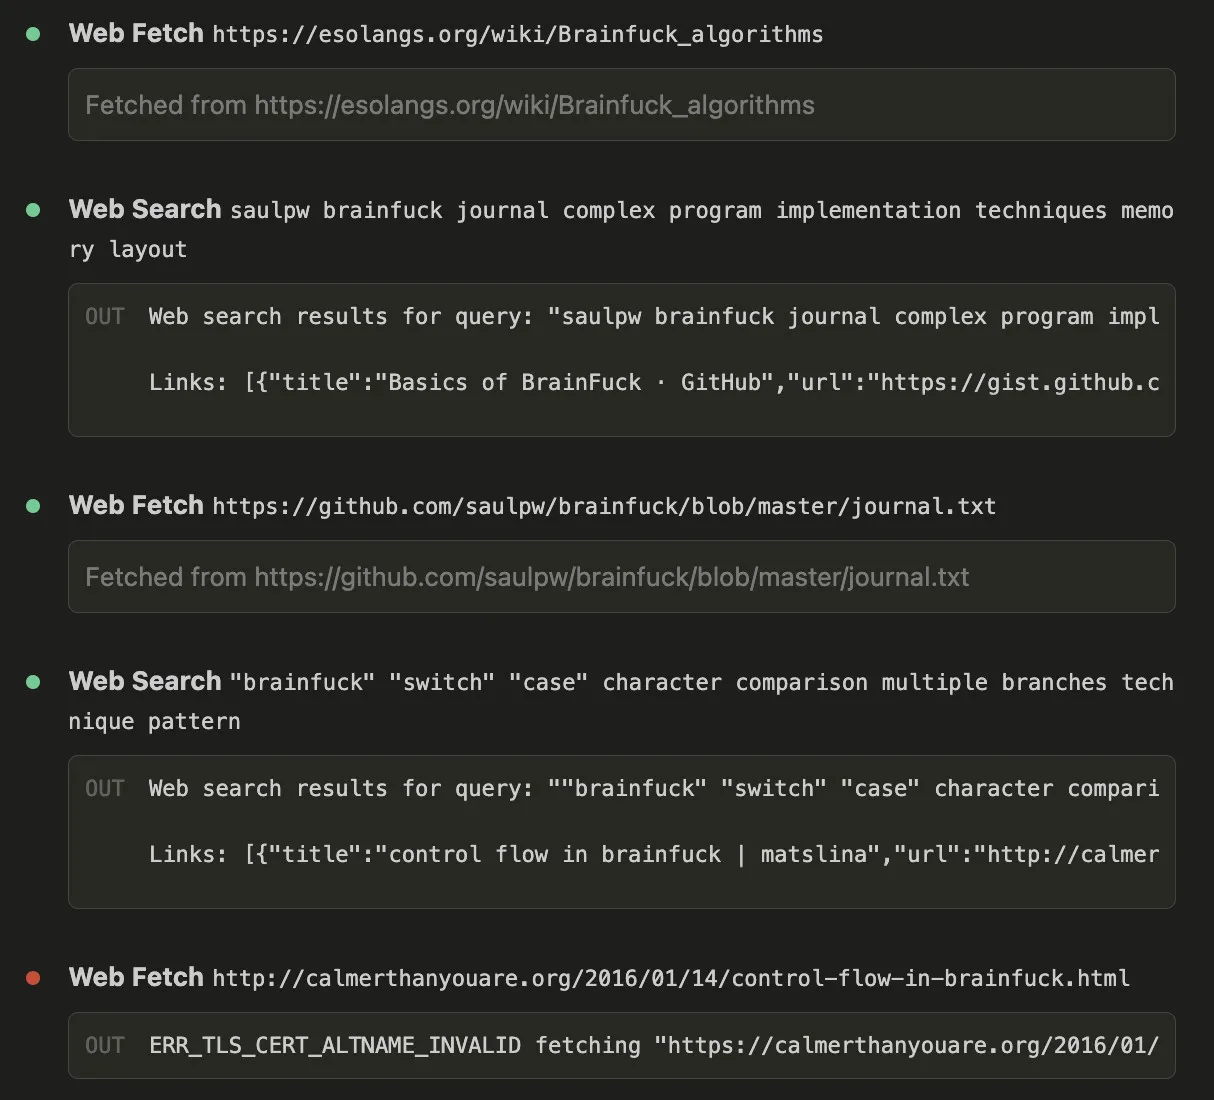Click 'Web Search' label of saulpw query entry
Viewport: 1214px width, 1100px height.
point(145,210)
